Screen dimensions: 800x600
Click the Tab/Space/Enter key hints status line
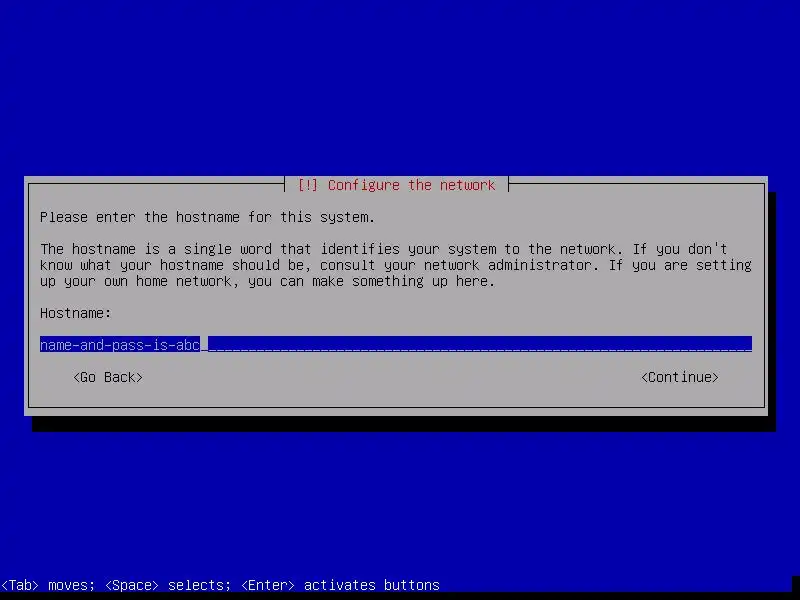pyautogui.click(x=220, y=585)
